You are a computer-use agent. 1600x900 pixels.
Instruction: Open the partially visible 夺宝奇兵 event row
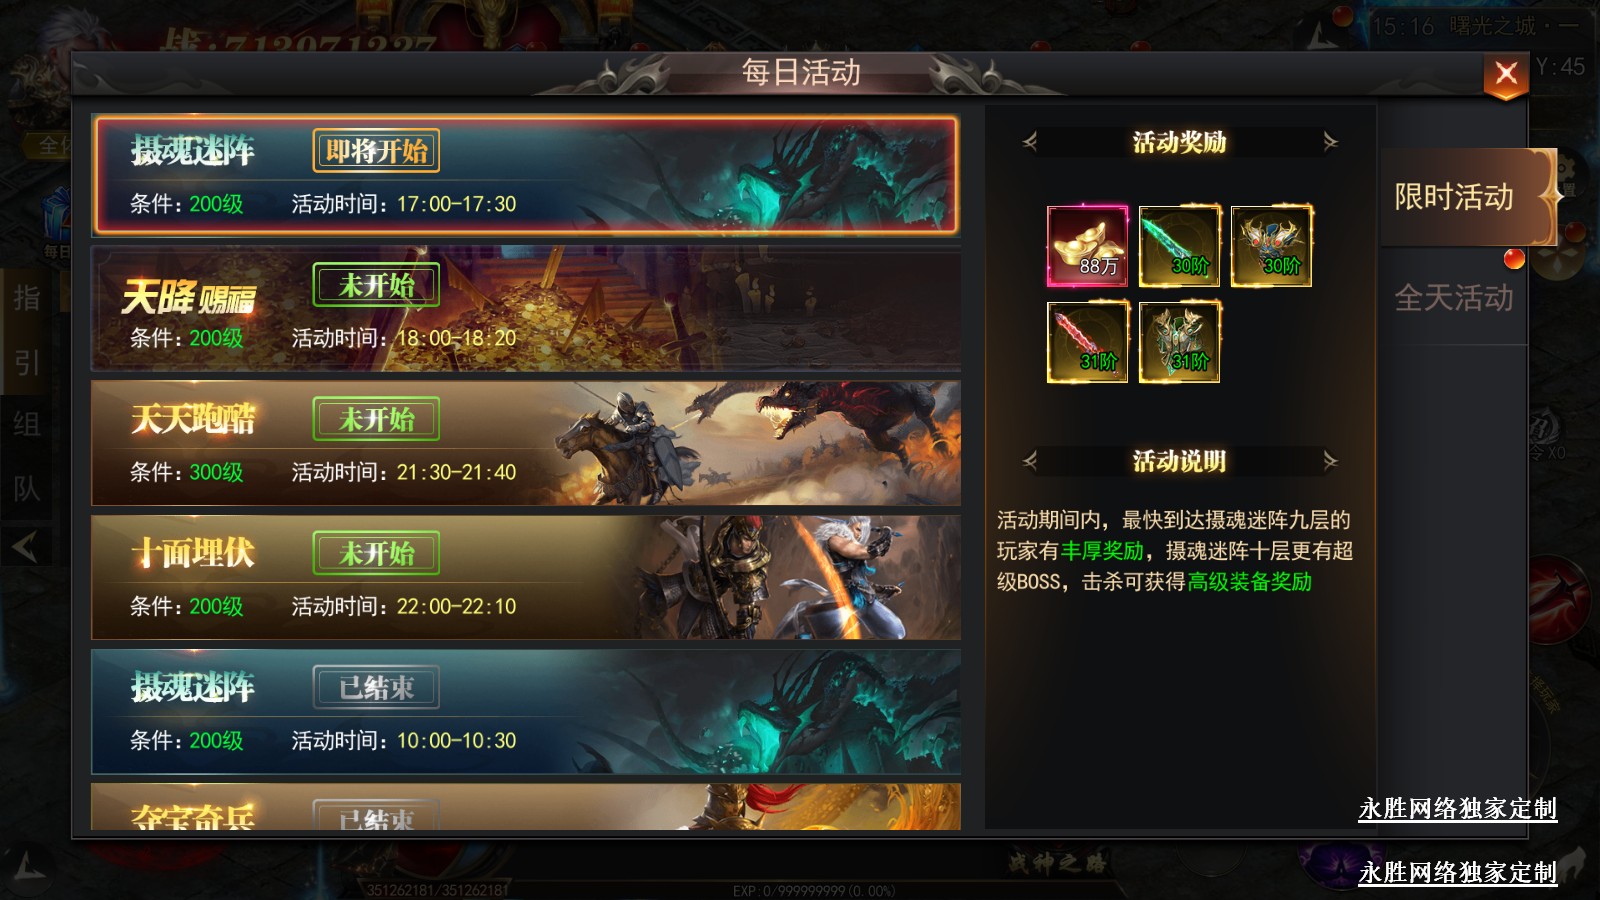(x=526, y=807)
